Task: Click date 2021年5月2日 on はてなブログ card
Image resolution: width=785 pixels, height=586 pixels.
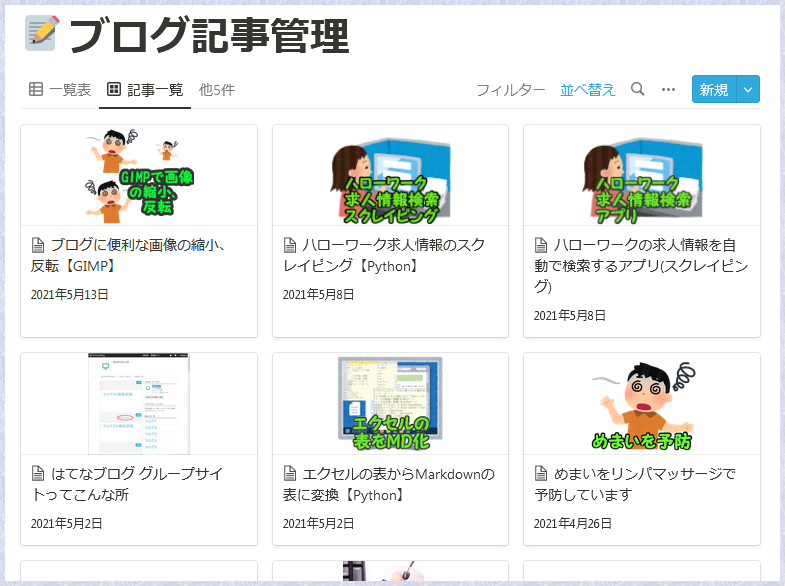Action: [67, 523]
